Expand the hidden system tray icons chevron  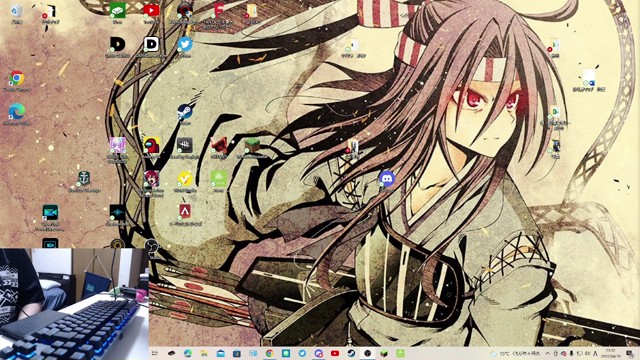coord(547,353)
